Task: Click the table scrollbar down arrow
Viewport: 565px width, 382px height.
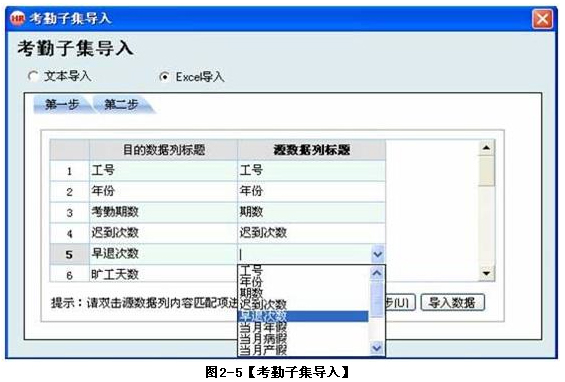Action: 486,274
